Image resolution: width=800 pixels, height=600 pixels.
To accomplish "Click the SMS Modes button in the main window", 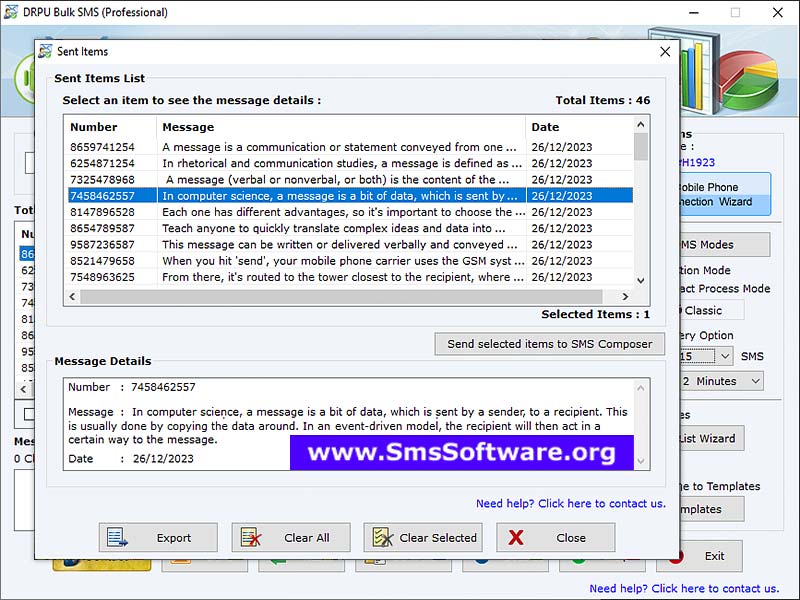I will click(x=724, y=245).
